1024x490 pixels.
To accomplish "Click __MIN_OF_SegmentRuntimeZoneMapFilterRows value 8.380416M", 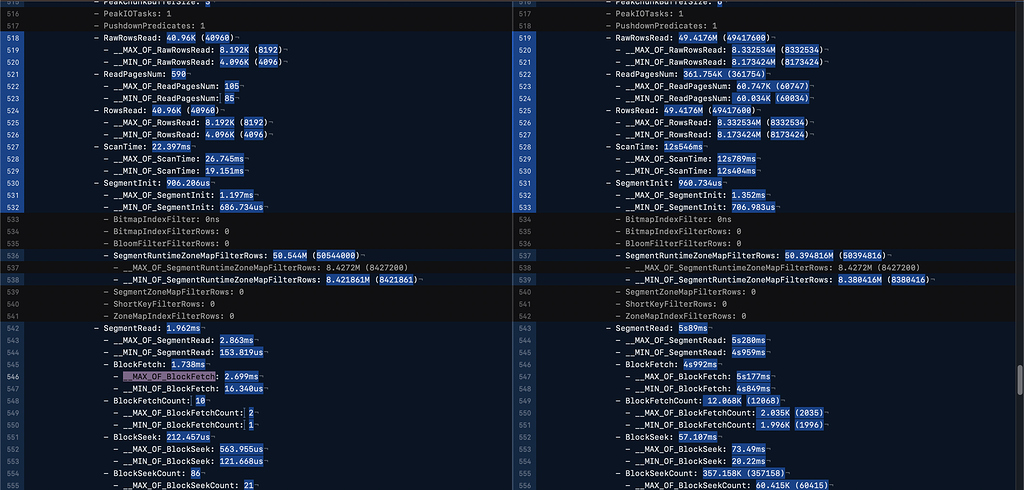I will tap(861, 280).
